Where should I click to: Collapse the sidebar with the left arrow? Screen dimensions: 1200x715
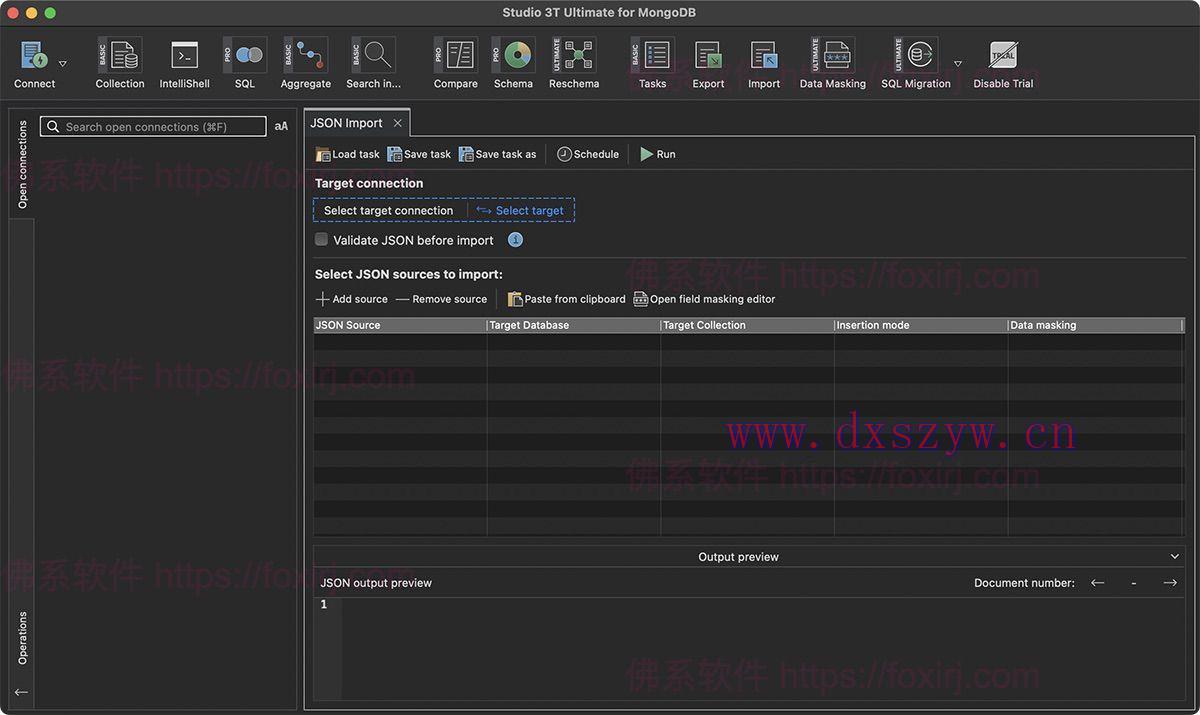21,692
